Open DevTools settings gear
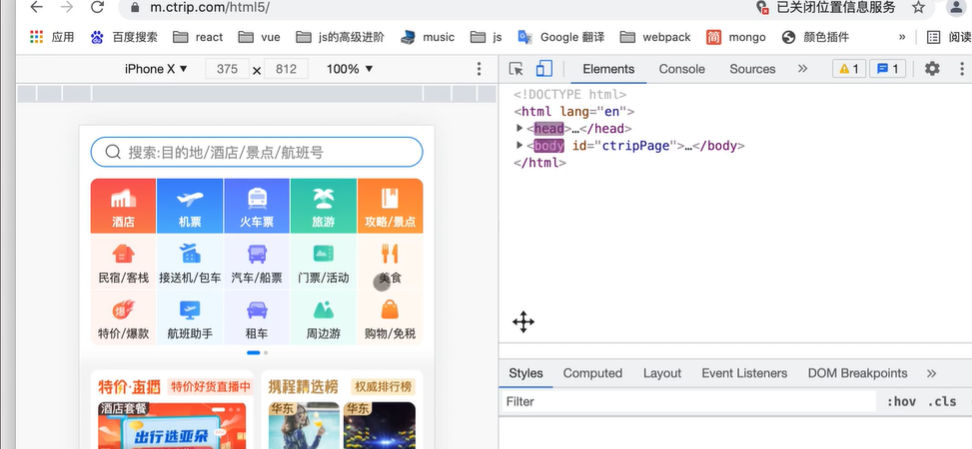972x449 pixels. [x=932, y=69]
